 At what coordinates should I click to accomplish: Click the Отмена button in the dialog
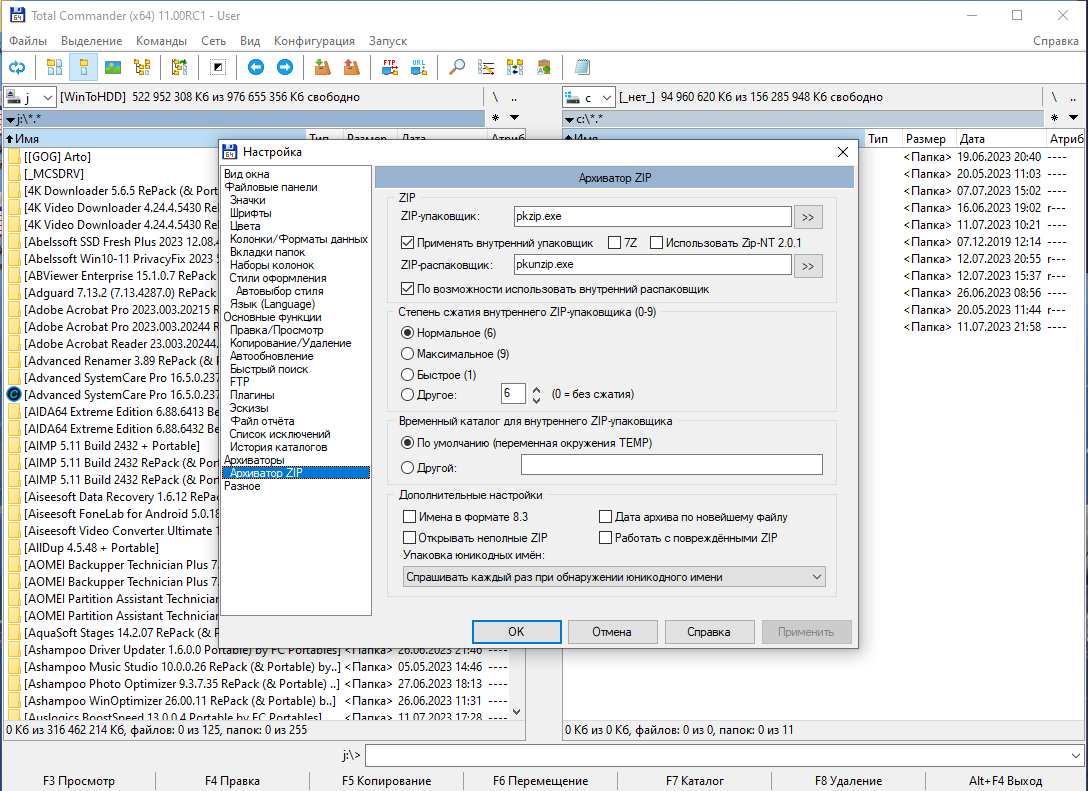[612, 632]
